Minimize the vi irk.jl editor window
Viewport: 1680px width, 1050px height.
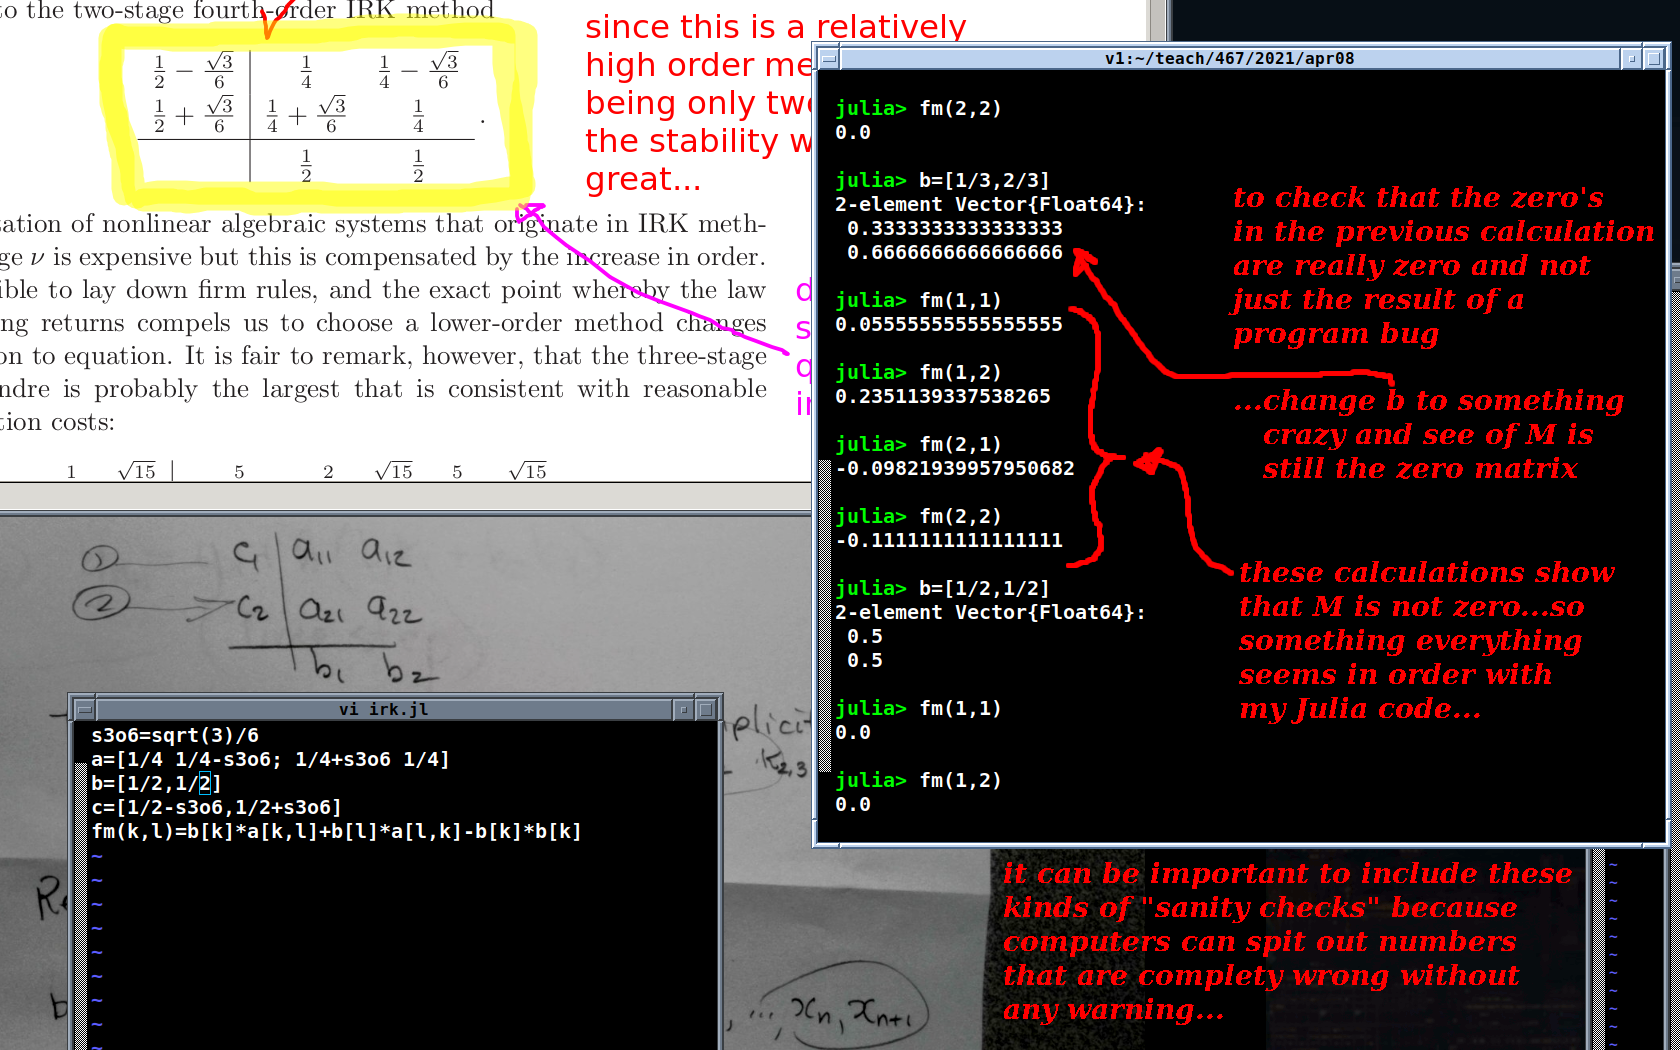click(684, 710)
